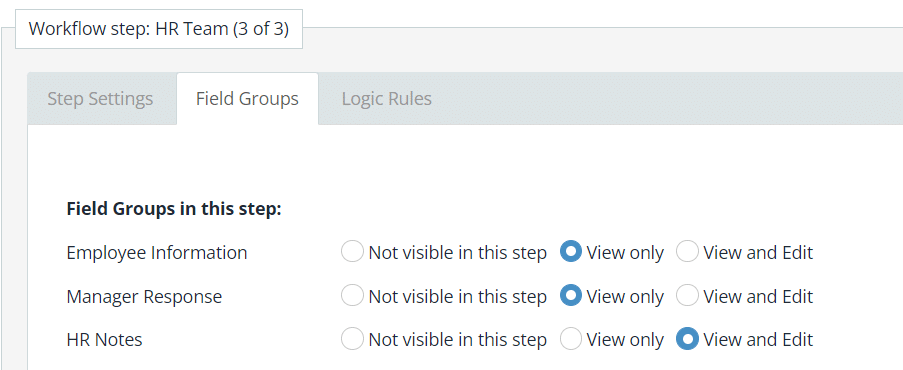This screenshot has width=903, height=370.
Task: Enable View and Edit for Employee Information
Action: click(x=687, y=252)
